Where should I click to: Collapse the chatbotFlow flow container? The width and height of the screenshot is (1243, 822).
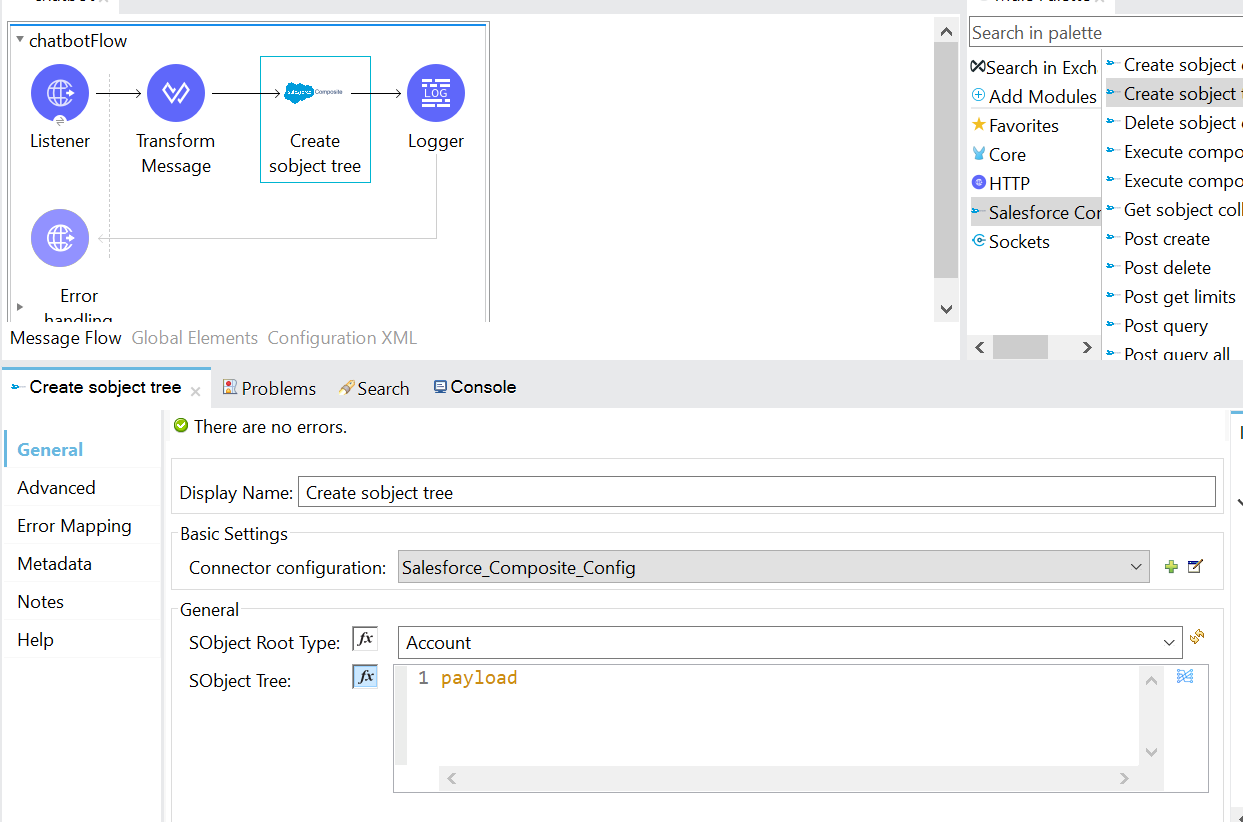20,41
